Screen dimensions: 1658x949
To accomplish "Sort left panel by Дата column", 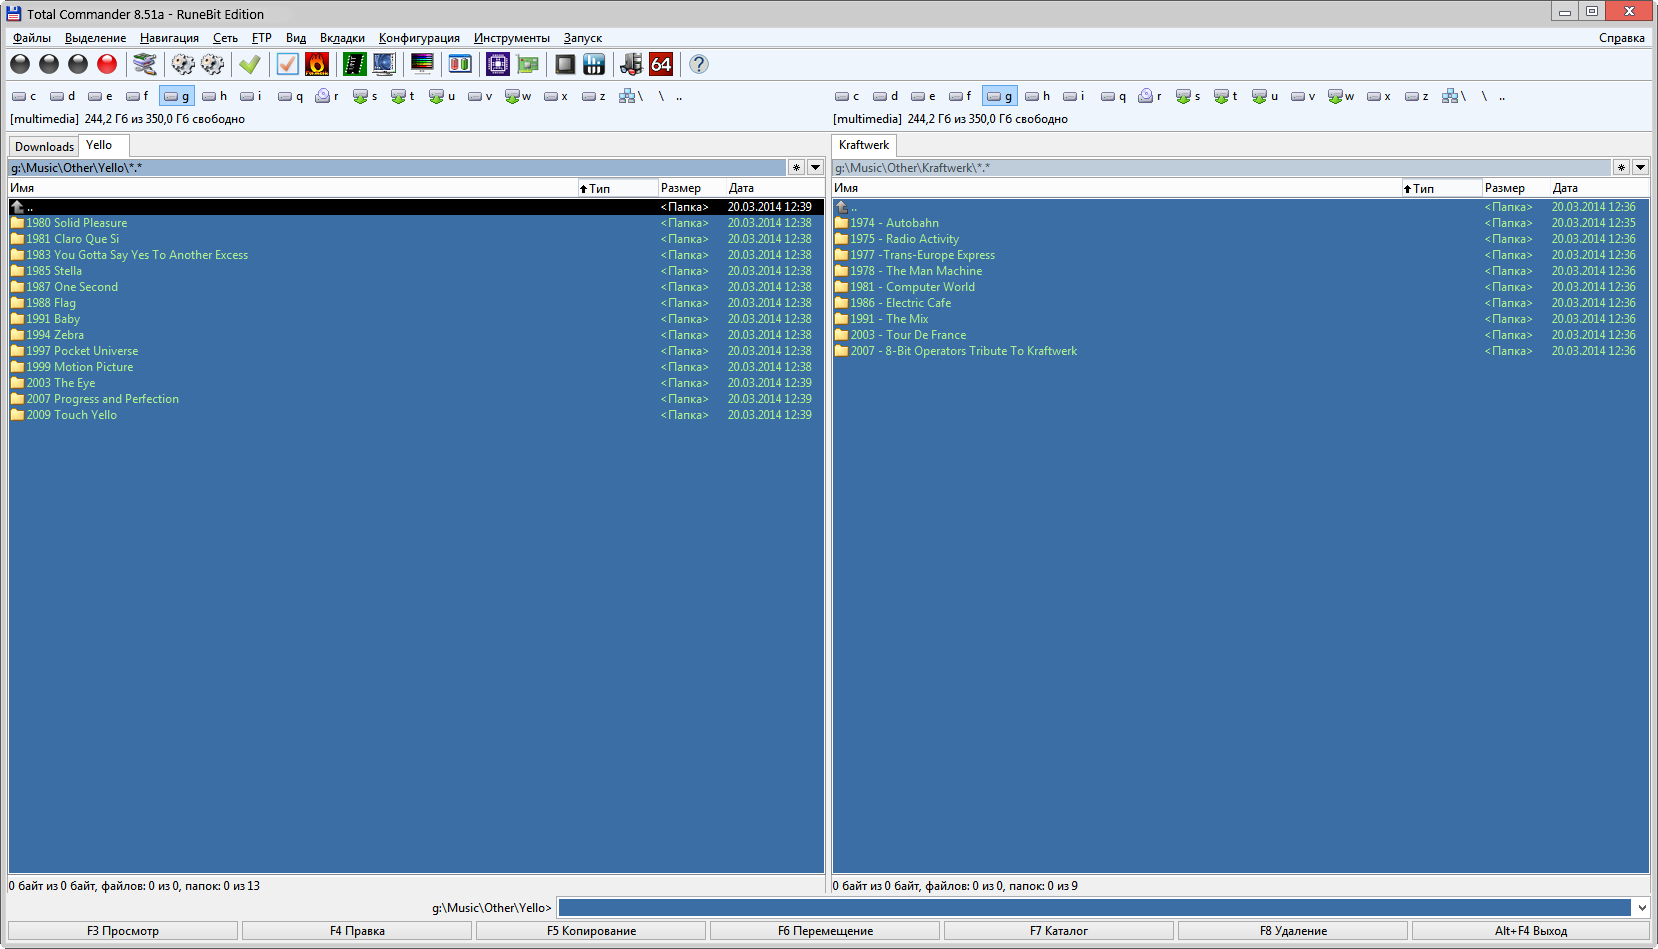I will coord(775,188).
